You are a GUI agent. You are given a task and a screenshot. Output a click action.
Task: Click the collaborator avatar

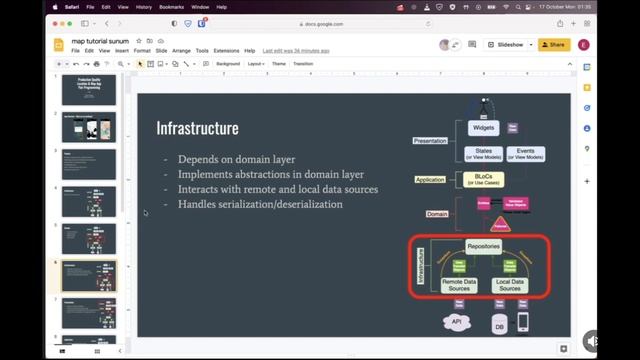tap(444, 45)
